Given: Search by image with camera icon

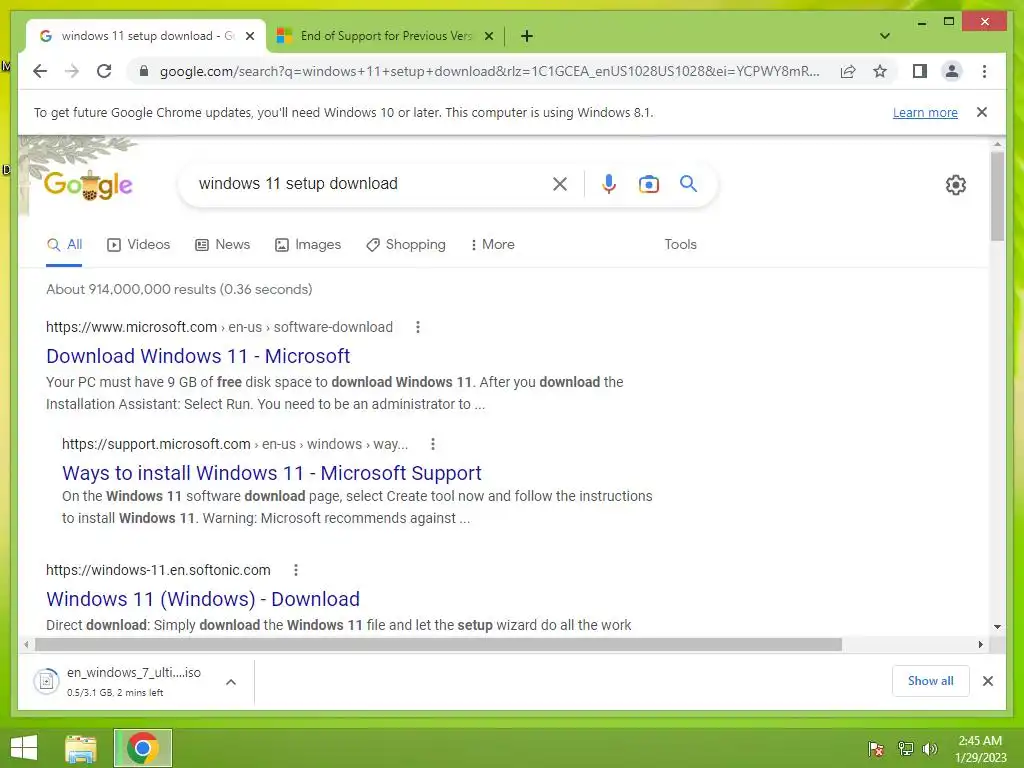Looking at the screenshot, I should coord(648,184).
